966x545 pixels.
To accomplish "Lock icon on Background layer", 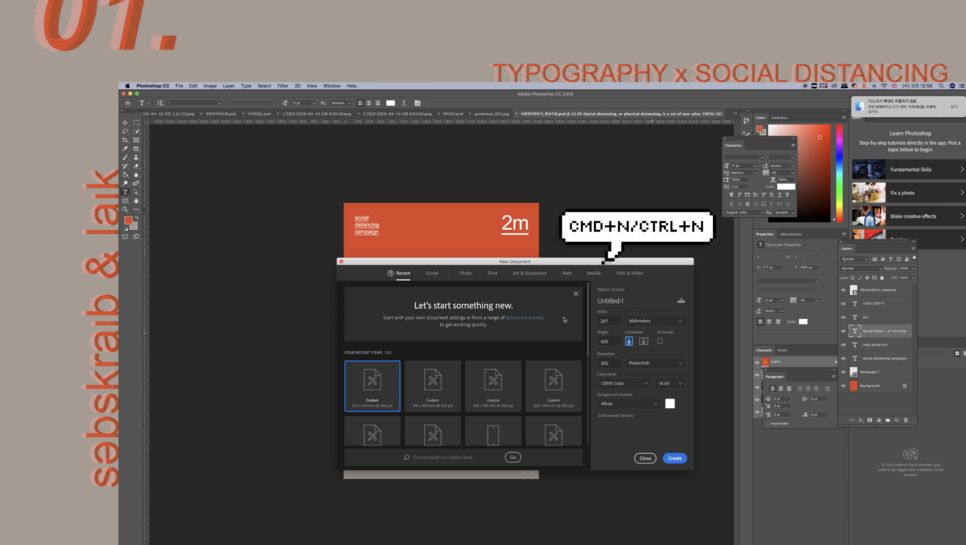I will [x=904, y=386].
